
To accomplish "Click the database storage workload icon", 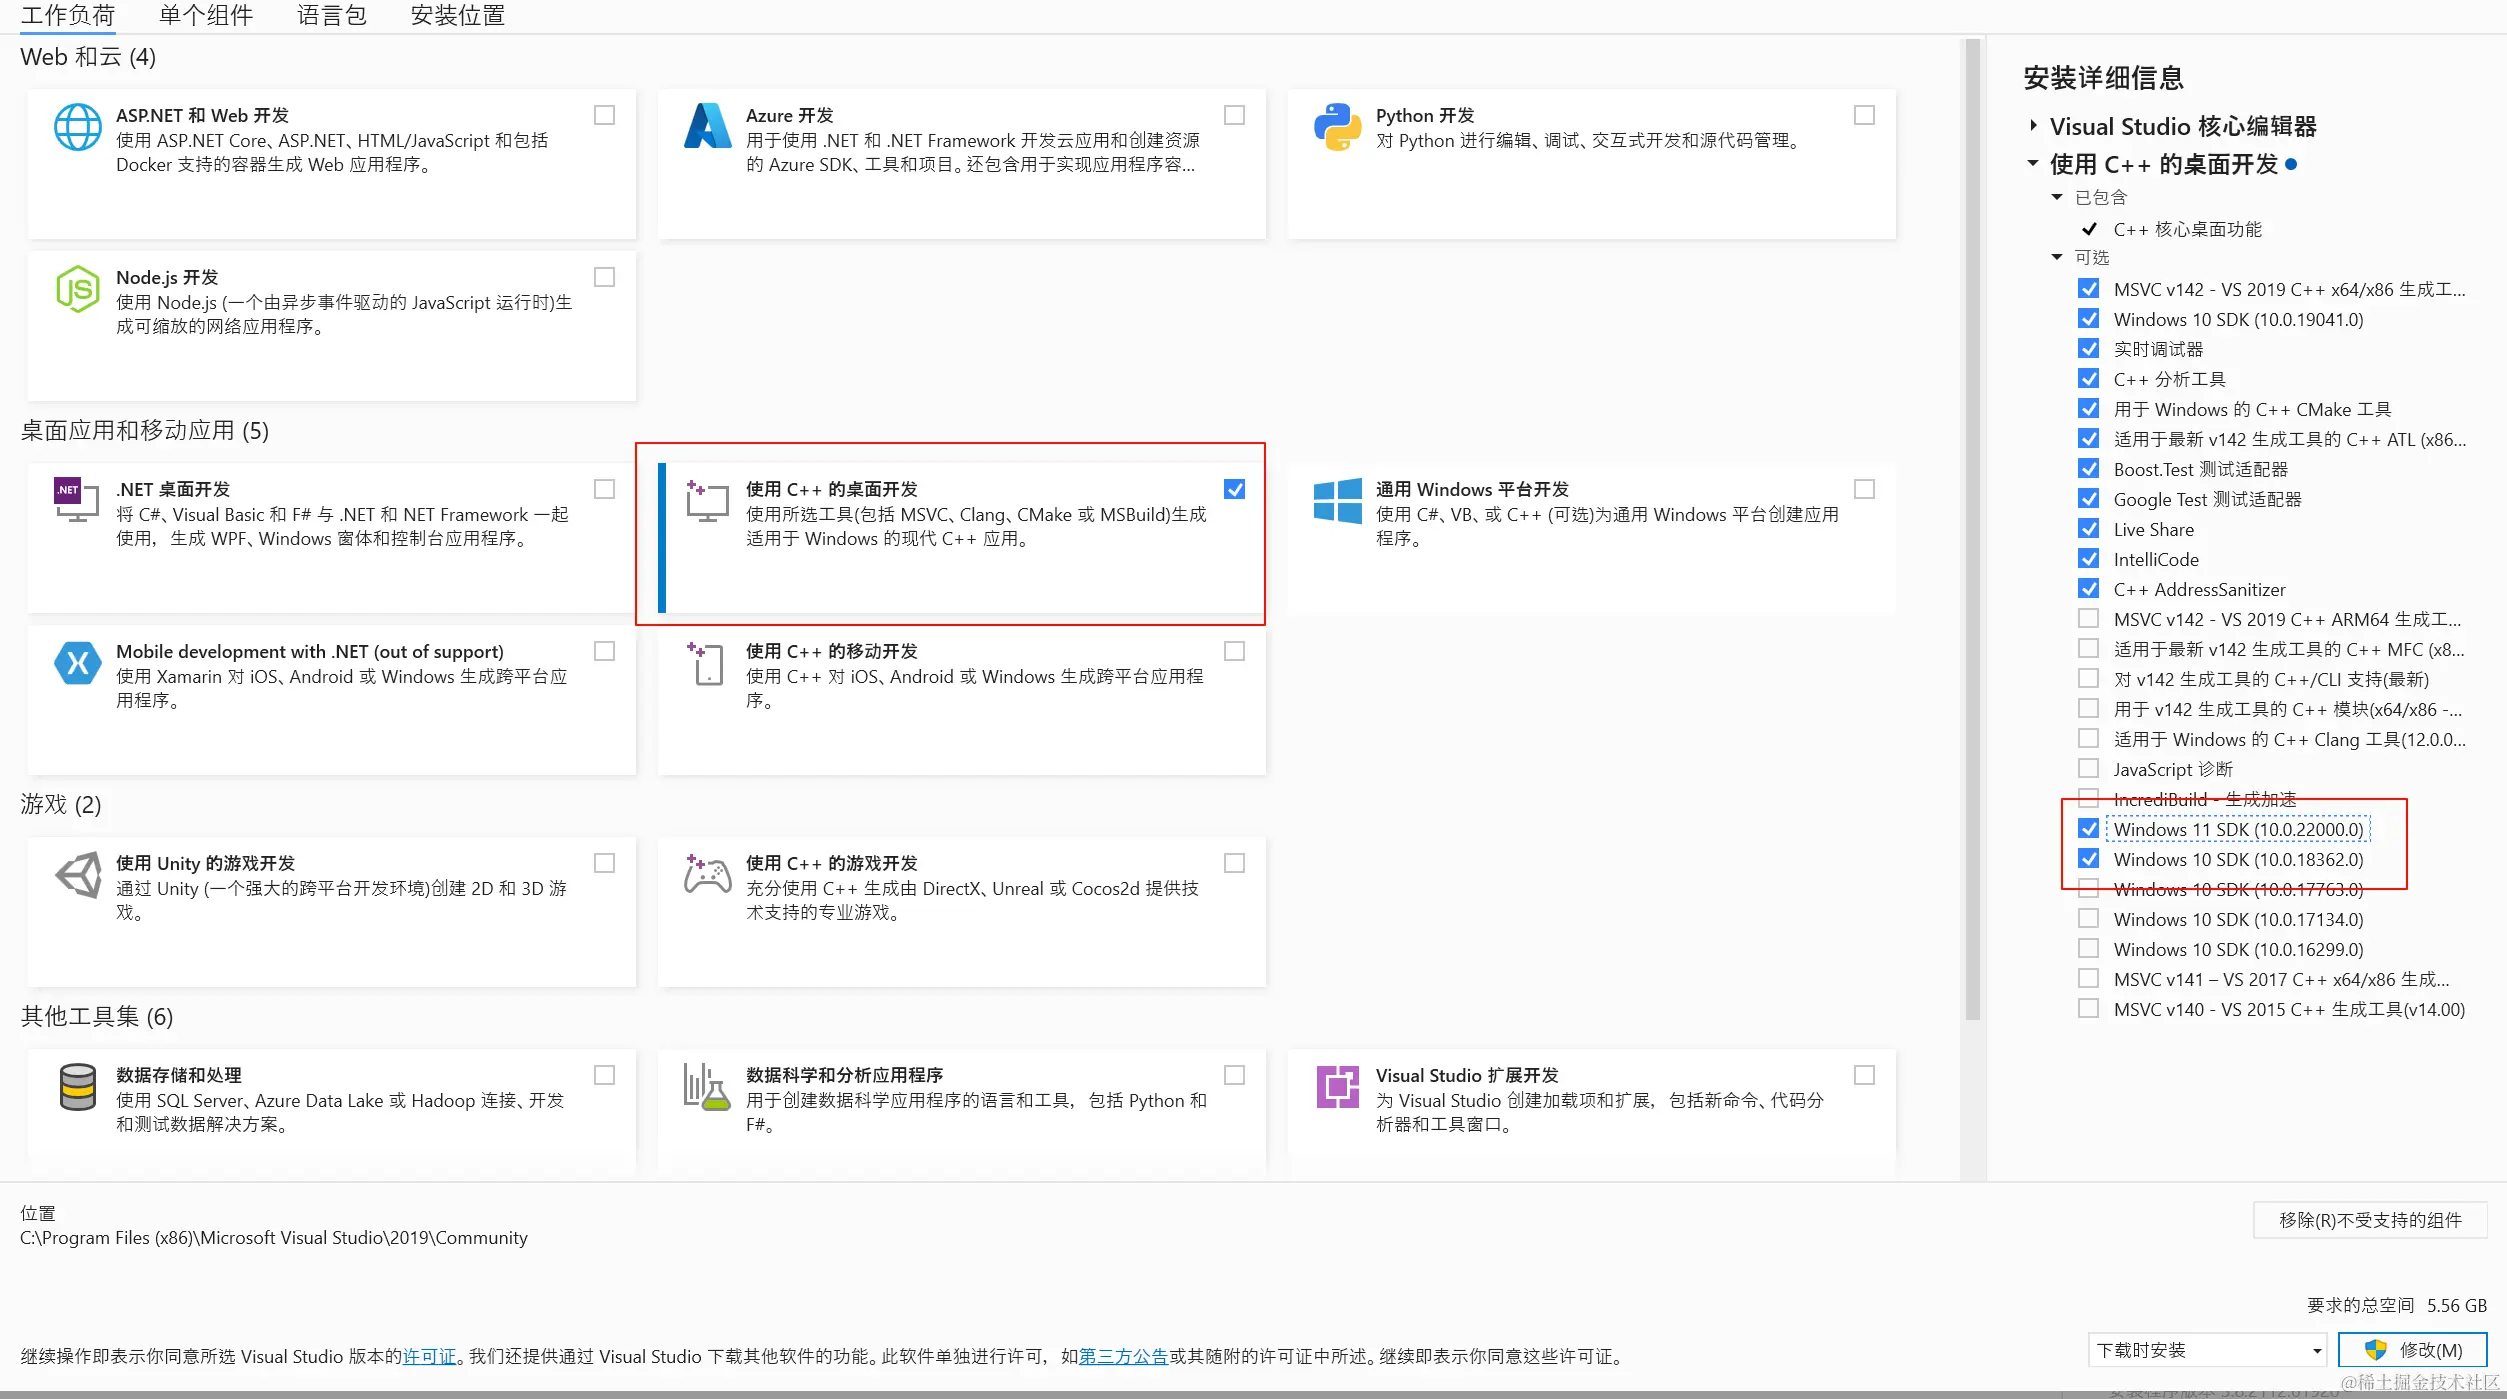I will (77, 1088).
